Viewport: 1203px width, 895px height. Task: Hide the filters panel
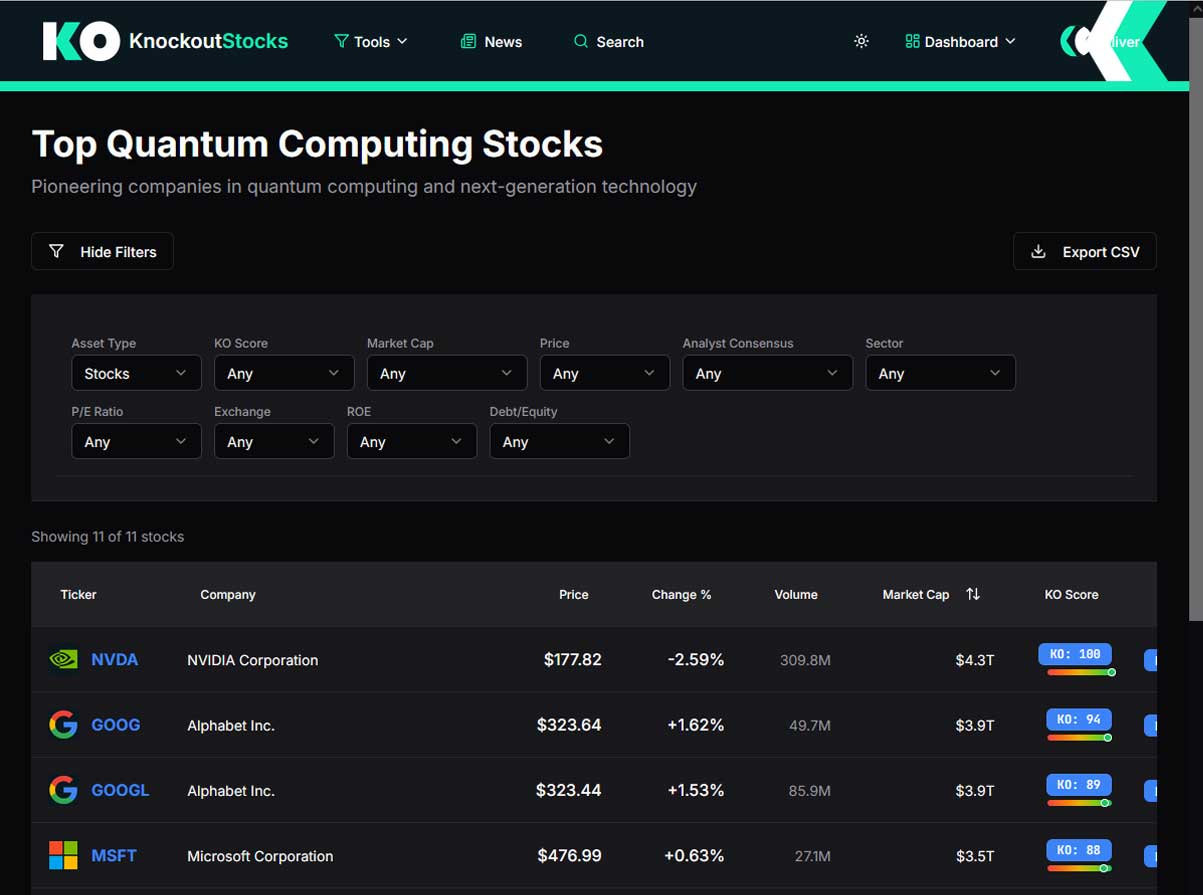(102, 251)
